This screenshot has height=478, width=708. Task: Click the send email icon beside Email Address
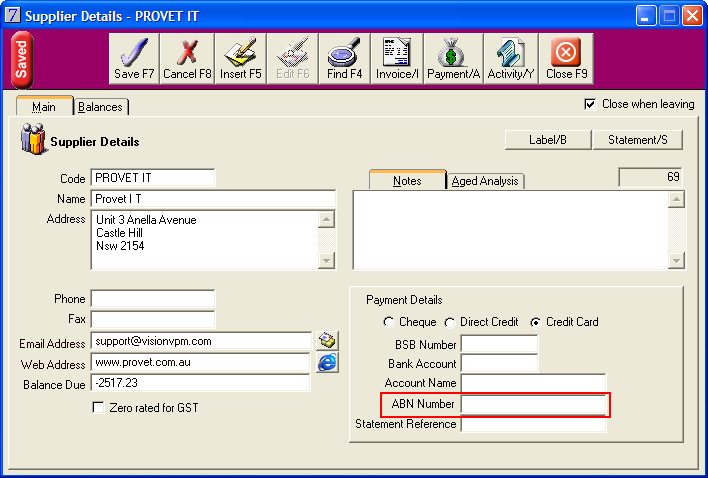coord(327,341)
